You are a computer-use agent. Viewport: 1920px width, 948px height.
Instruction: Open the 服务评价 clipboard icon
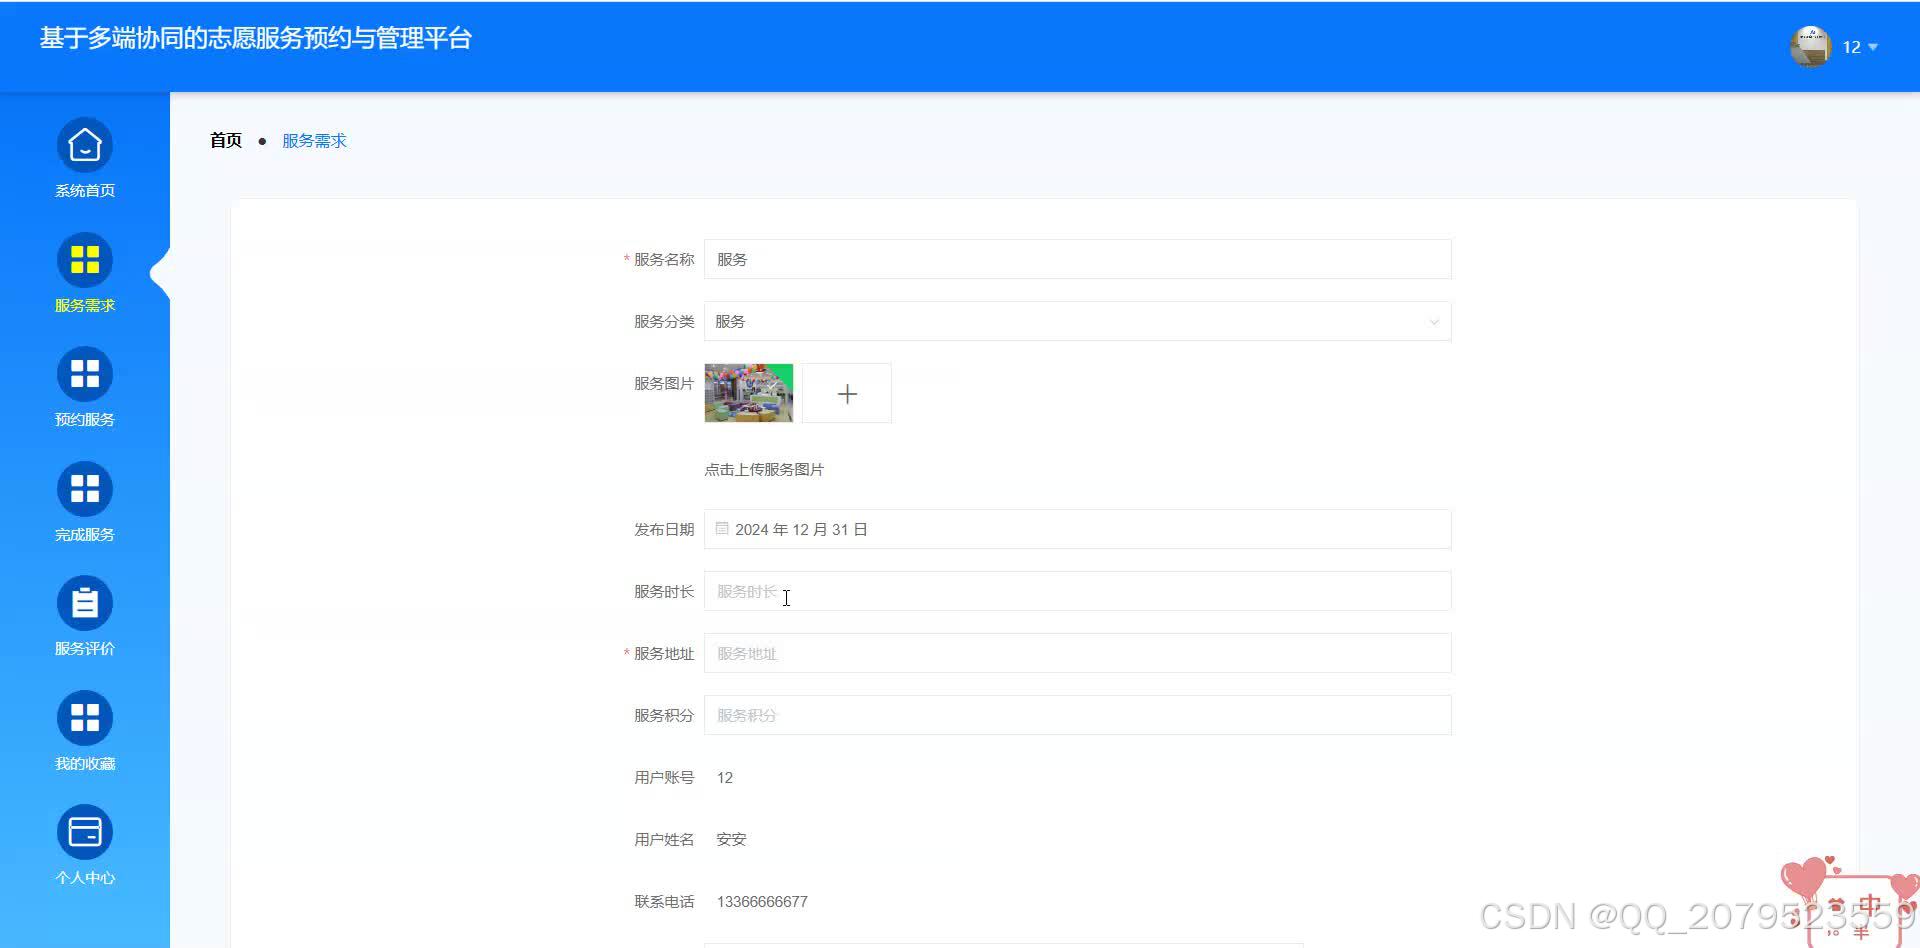pyautogui.click(x=85, y=604)
